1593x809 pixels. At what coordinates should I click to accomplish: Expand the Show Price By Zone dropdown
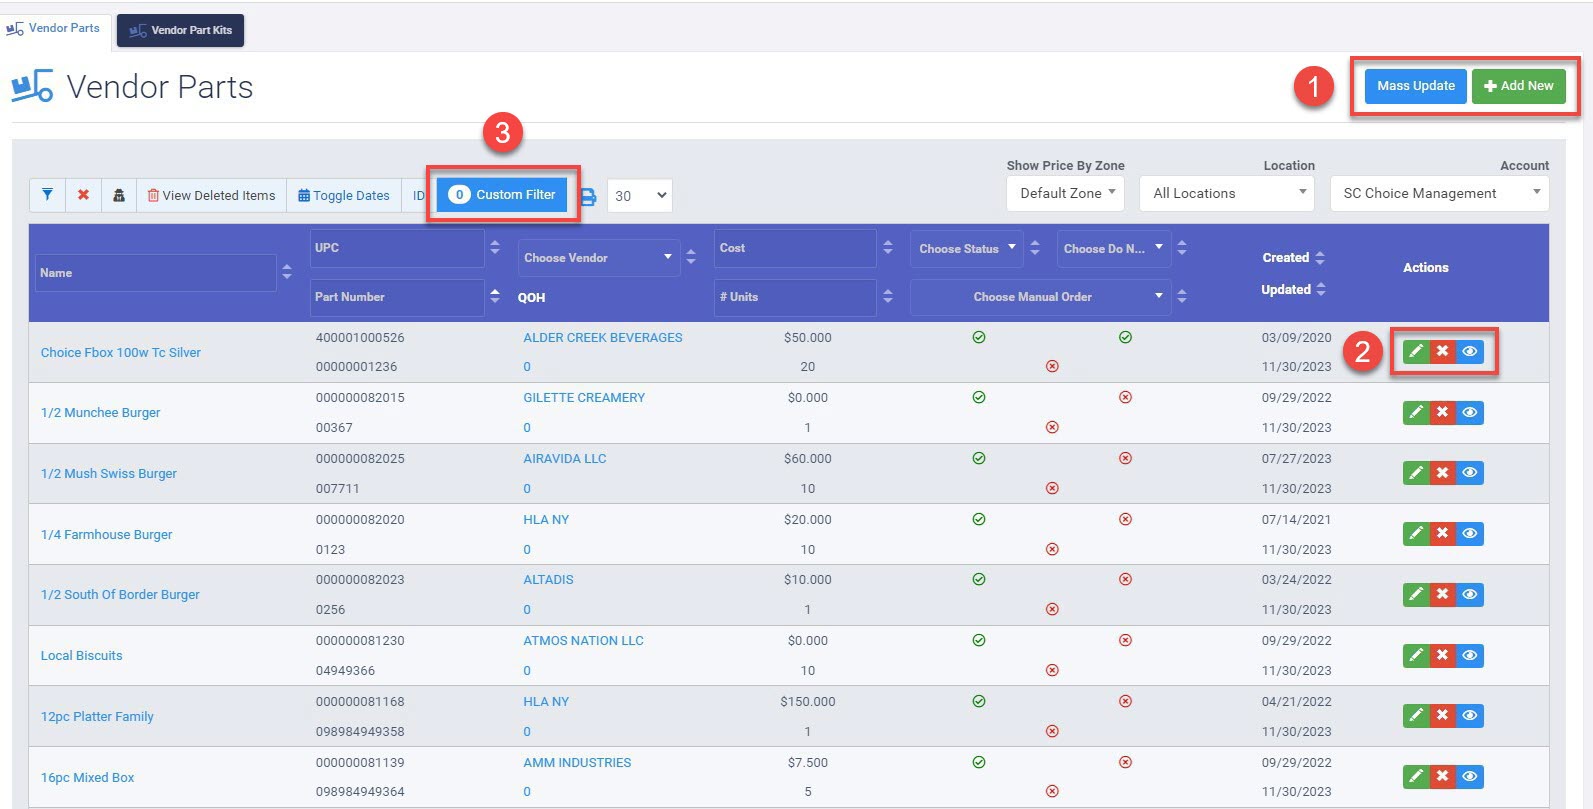pyautogui.click(x=1065, y=193)
